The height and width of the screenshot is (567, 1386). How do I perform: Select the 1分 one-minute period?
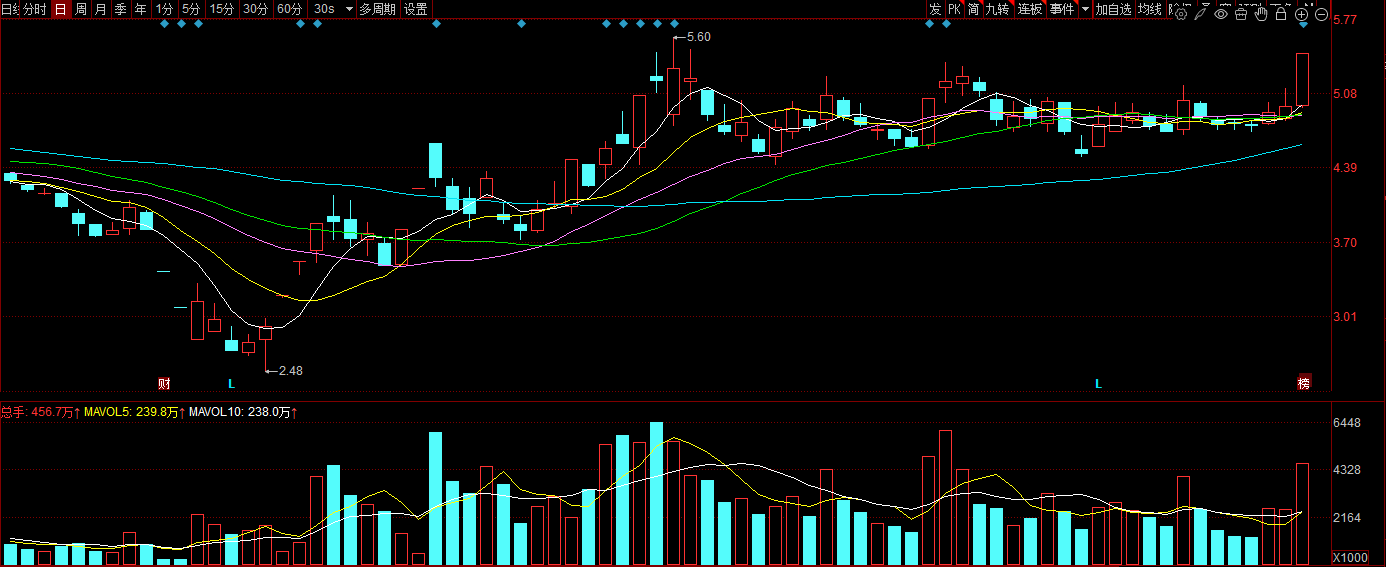[165, 9]
